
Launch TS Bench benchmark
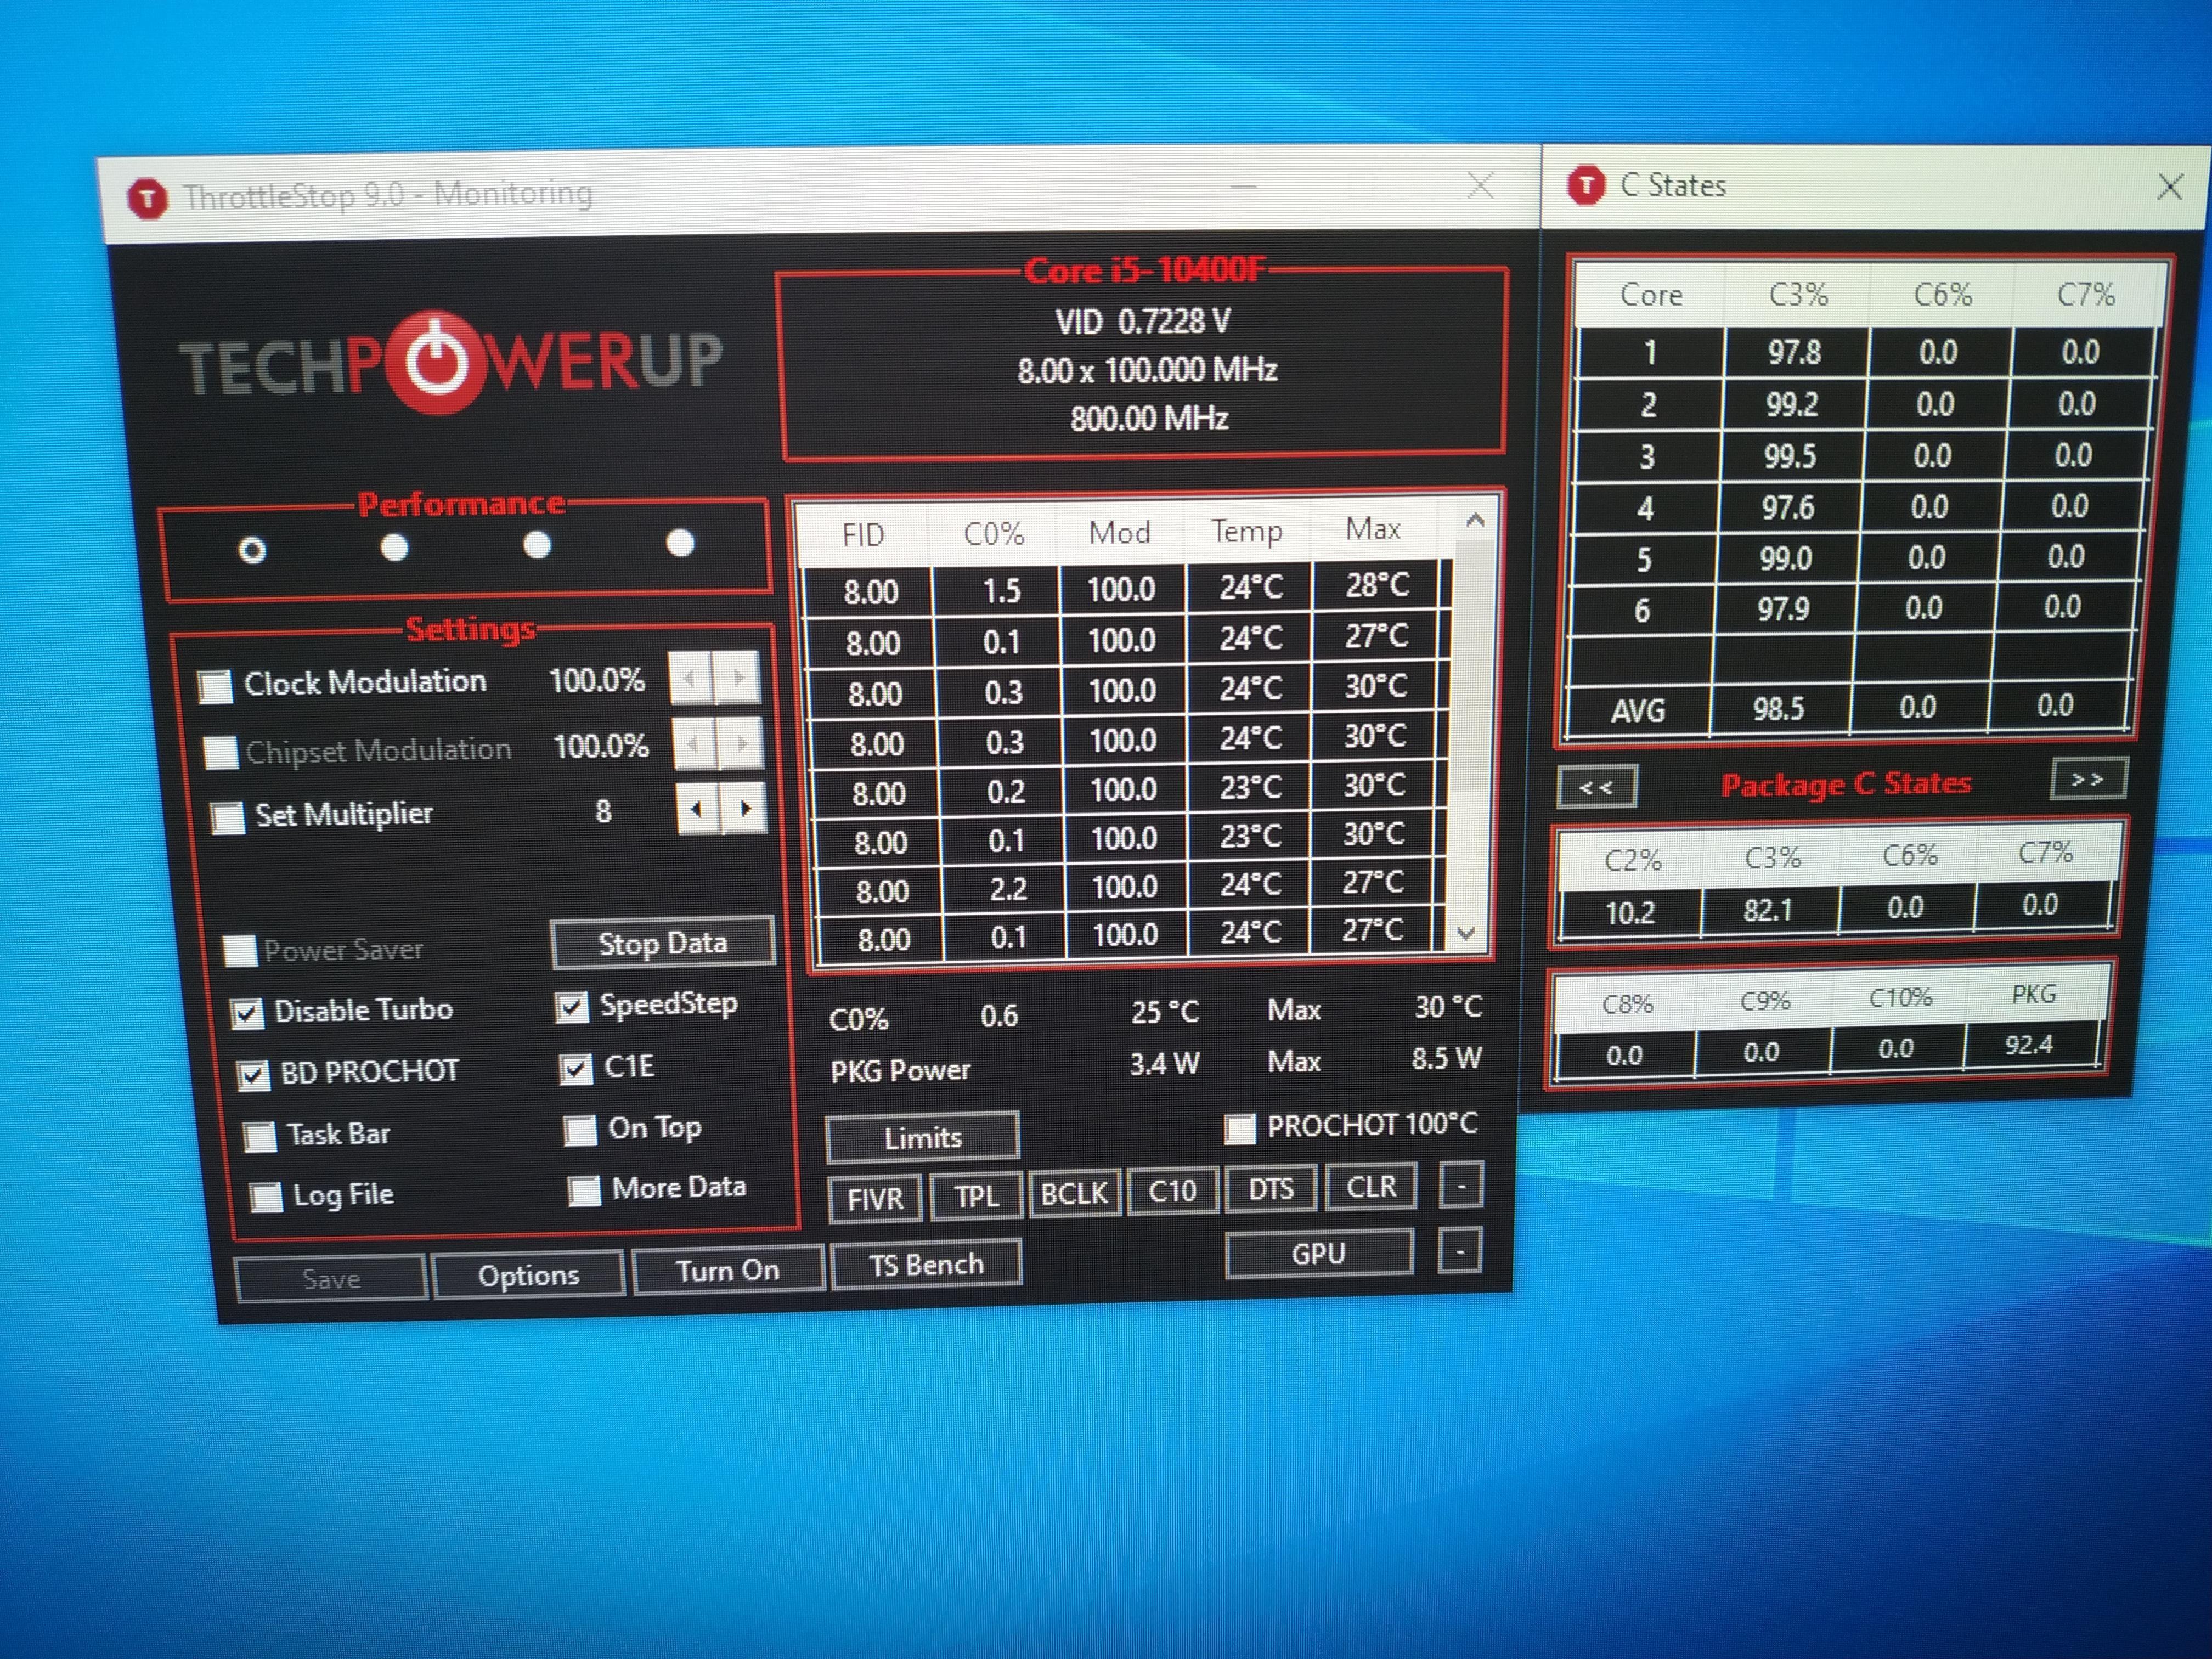926,1265
